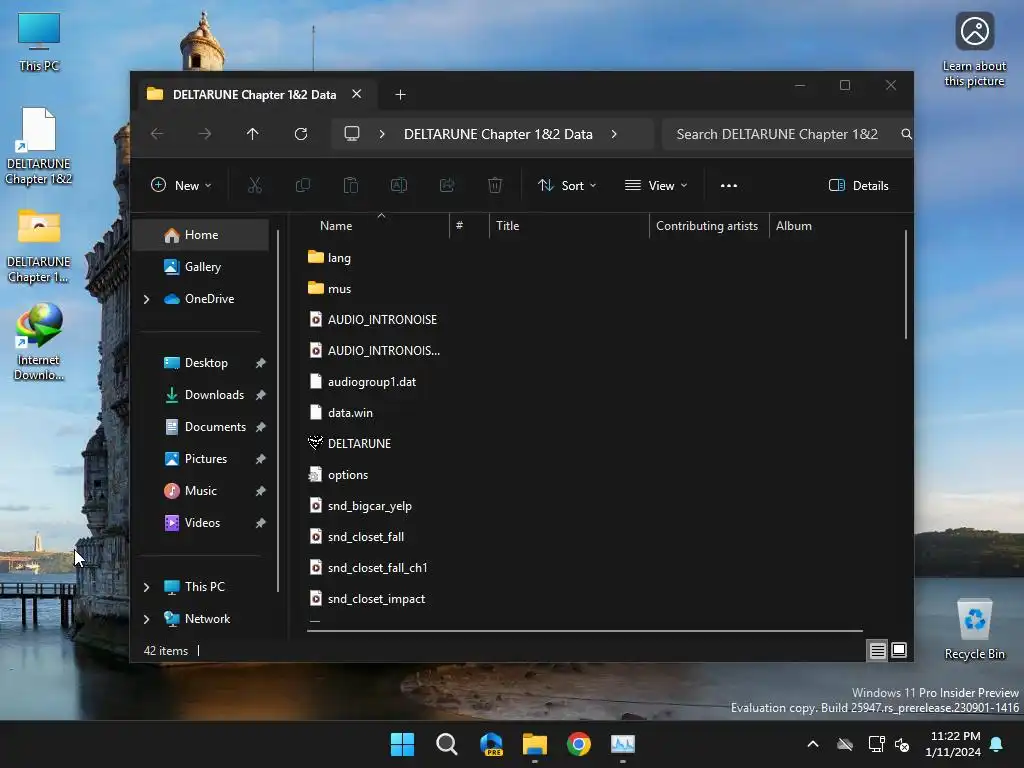Viewport: 1024px width, 768px height.
Task: Open the Sort dropdown
Action: tap(566, 185)
